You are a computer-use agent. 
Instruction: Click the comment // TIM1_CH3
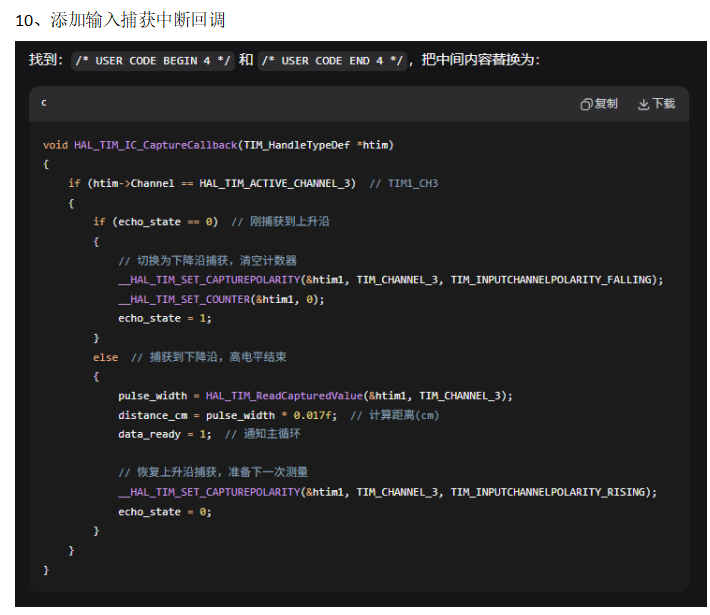click(x=403, y=183)
